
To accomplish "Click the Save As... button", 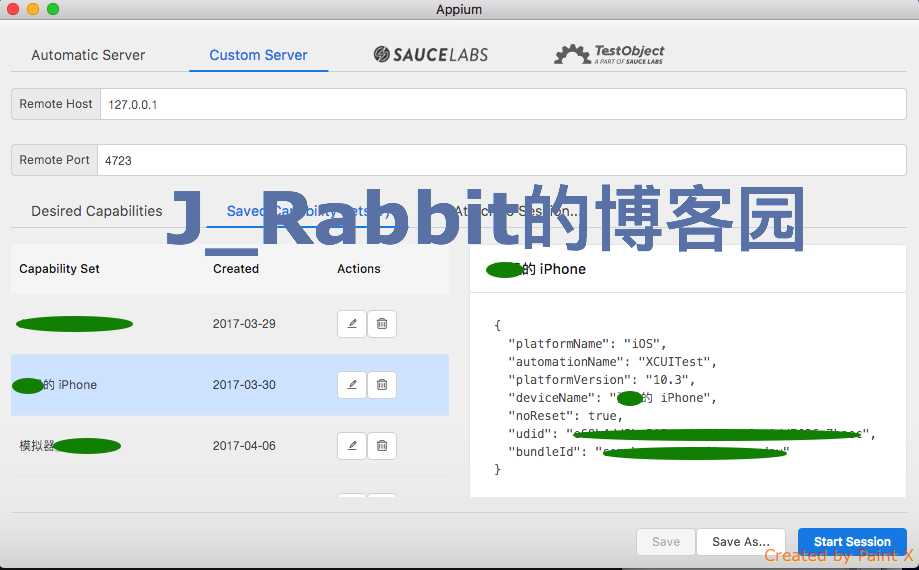I will pos(741,542).
